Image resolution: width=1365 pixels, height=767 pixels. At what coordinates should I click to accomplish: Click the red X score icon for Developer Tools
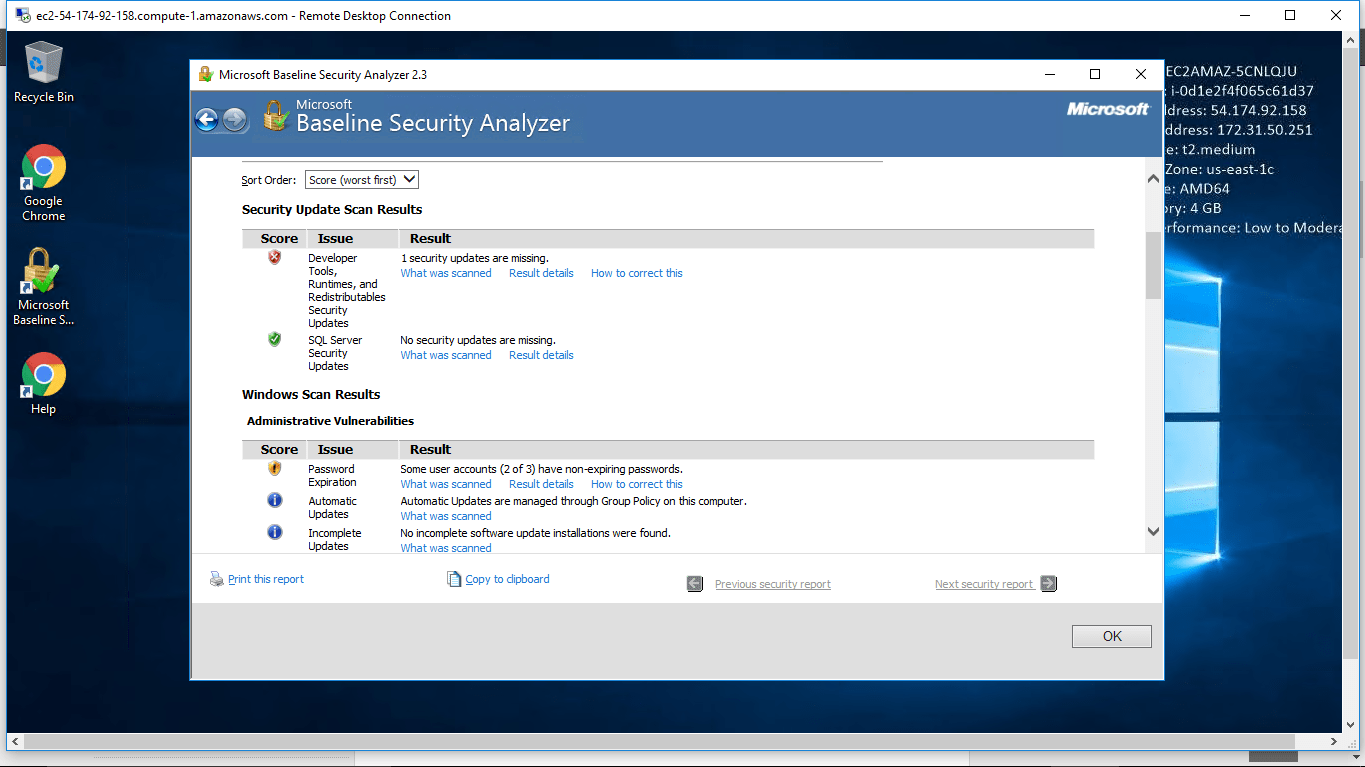point(274,257)
